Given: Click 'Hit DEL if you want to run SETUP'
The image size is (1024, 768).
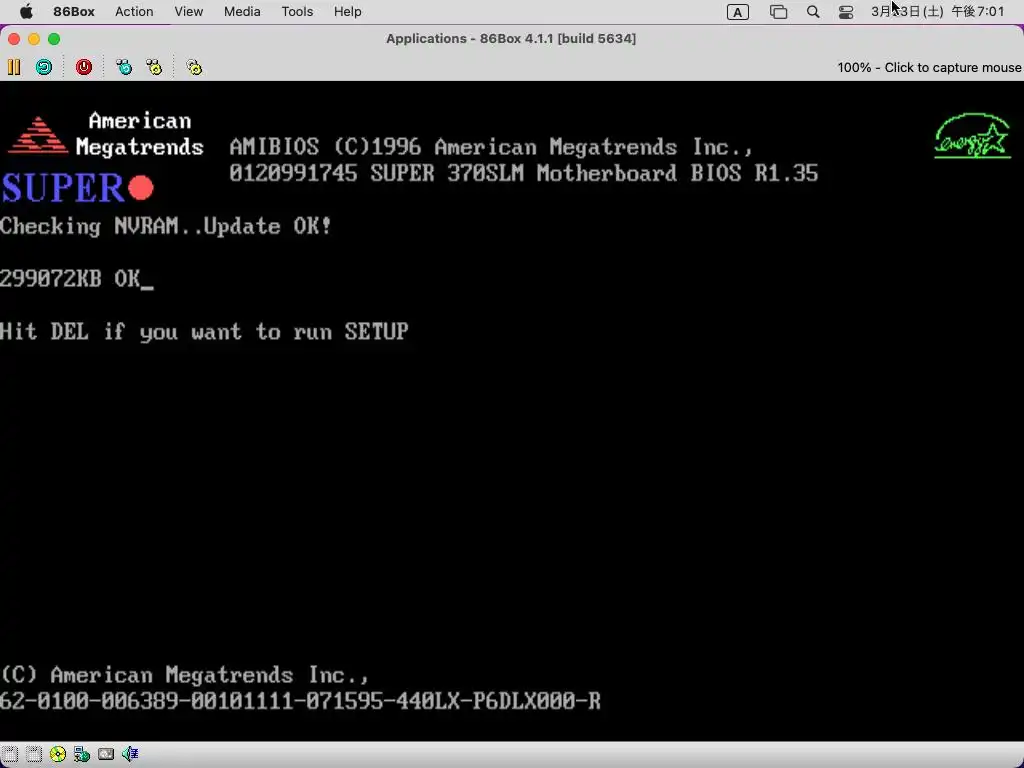Looking at the screenshot, I should pyautogui.click(x=204, y=332).
